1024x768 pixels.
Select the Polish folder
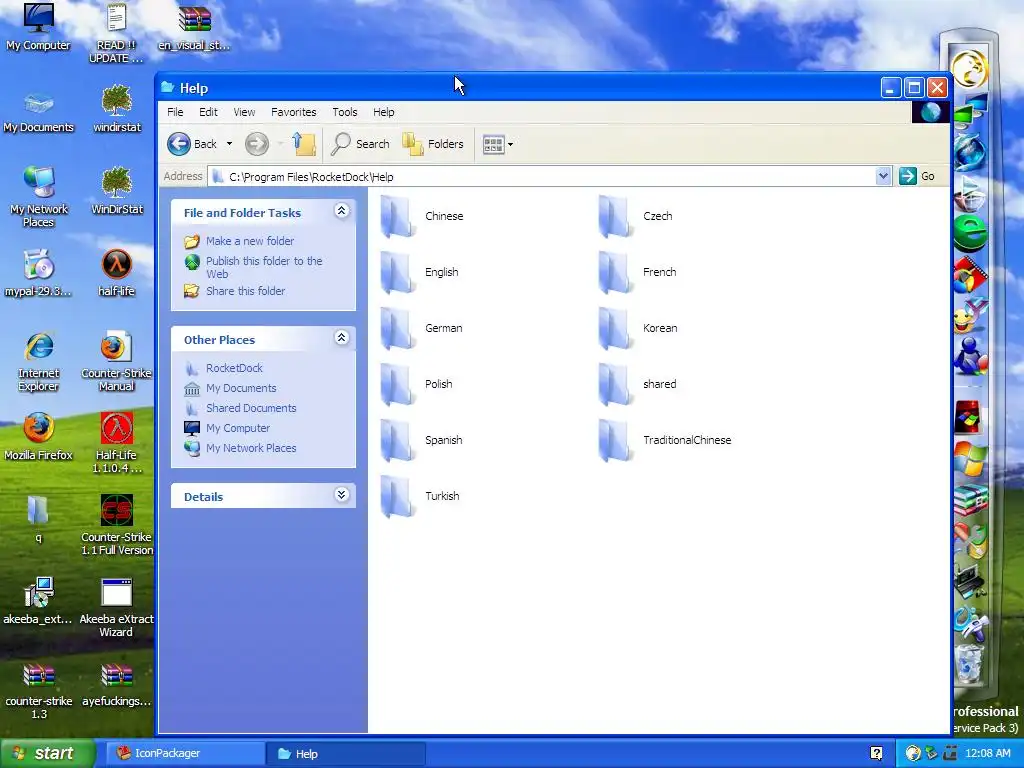click(x=417, y=385)
